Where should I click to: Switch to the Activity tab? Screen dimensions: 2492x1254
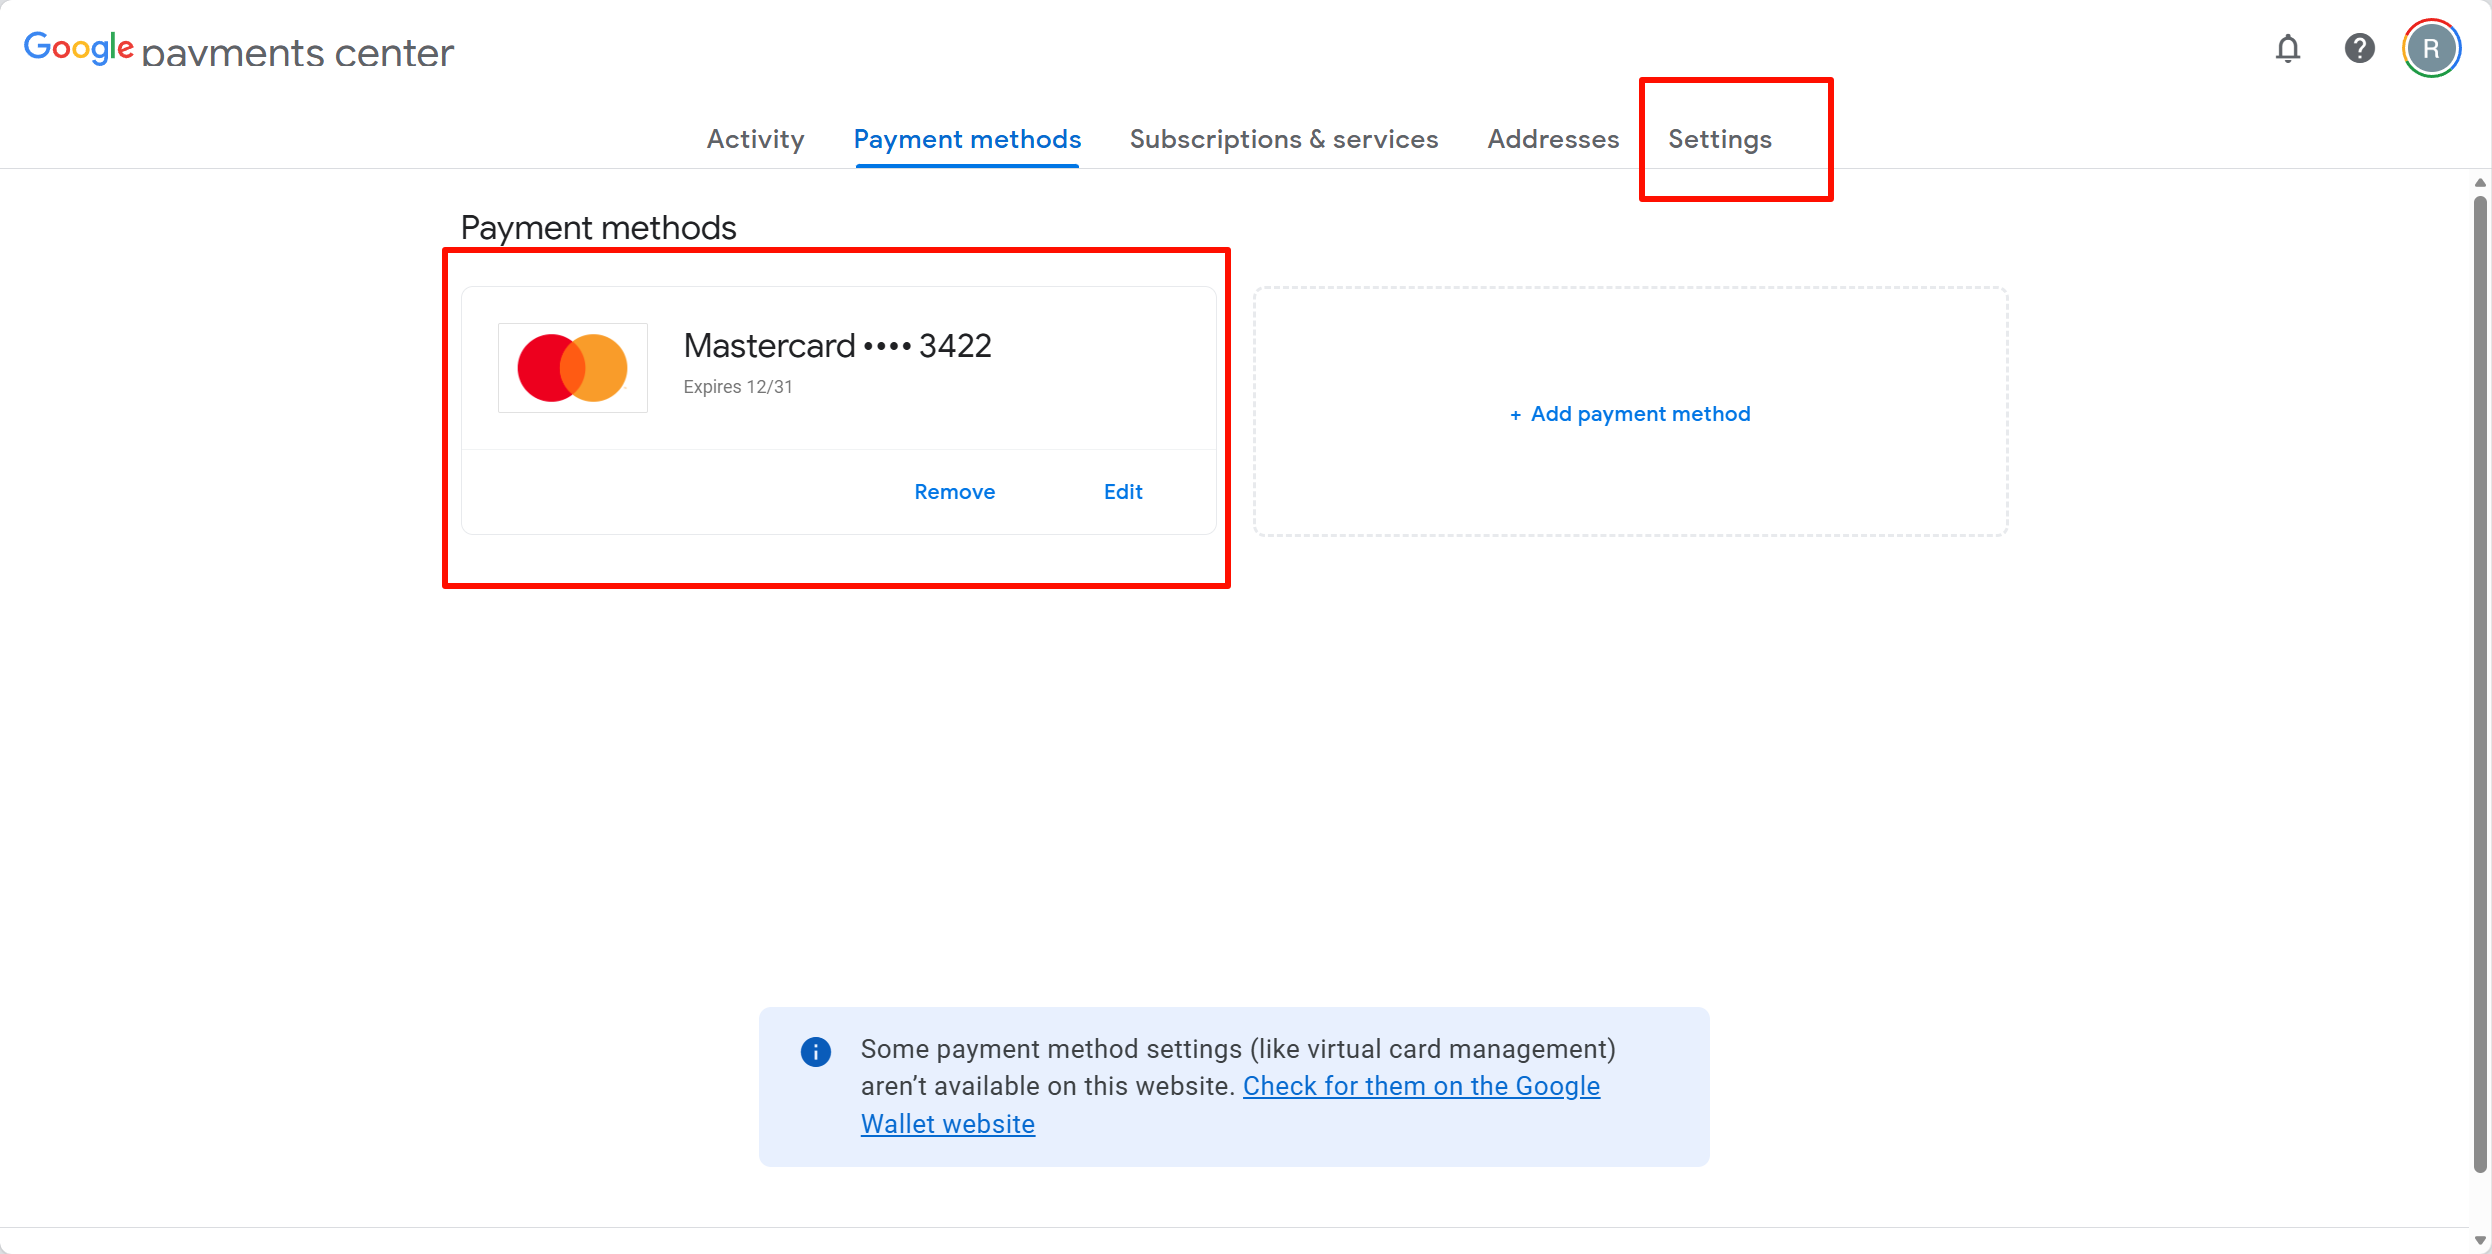point(755,139)
